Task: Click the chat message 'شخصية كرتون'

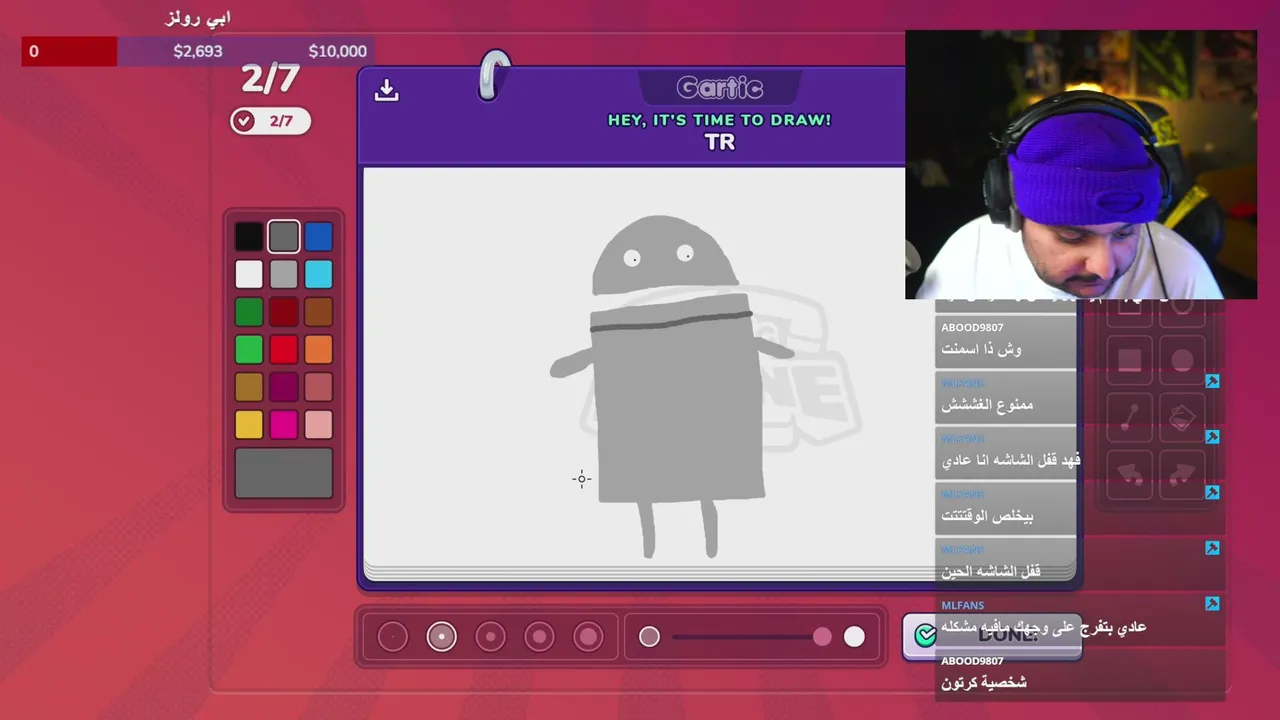Action: point(984,682)
